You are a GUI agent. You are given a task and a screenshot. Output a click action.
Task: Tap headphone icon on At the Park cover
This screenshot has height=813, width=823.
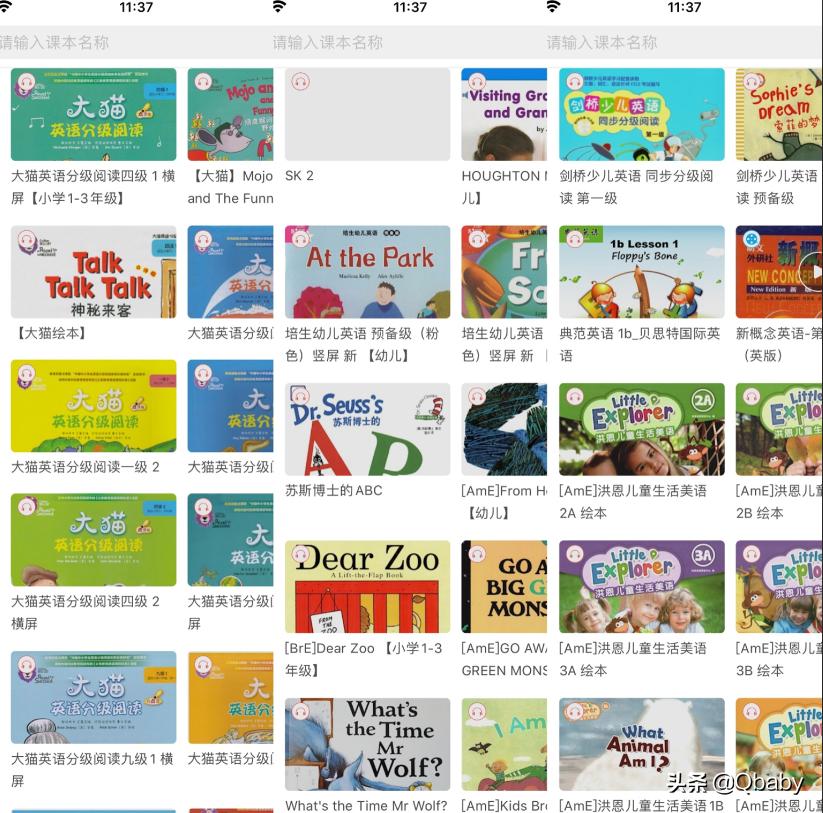[x=301, y=239]
